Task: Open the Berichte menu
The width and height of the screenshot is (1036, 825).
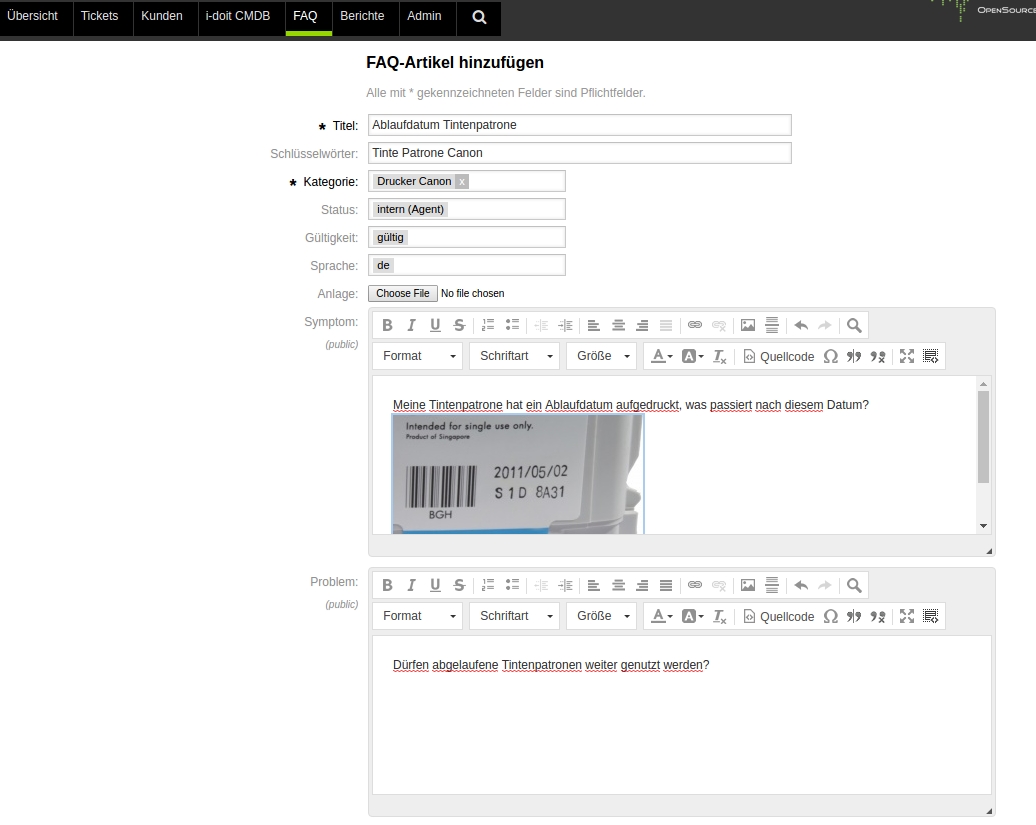Action: coord(362,17)
